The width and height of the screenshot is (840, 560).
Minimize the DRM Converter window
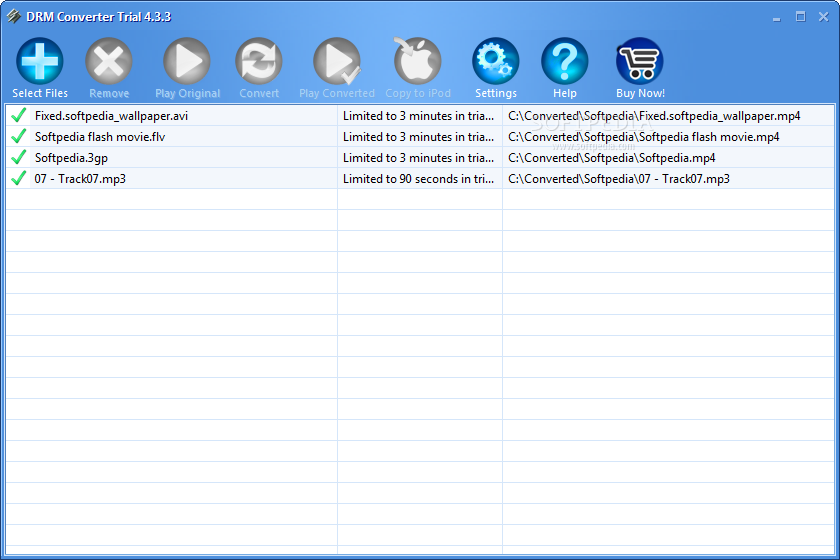(x=777, y=17)
